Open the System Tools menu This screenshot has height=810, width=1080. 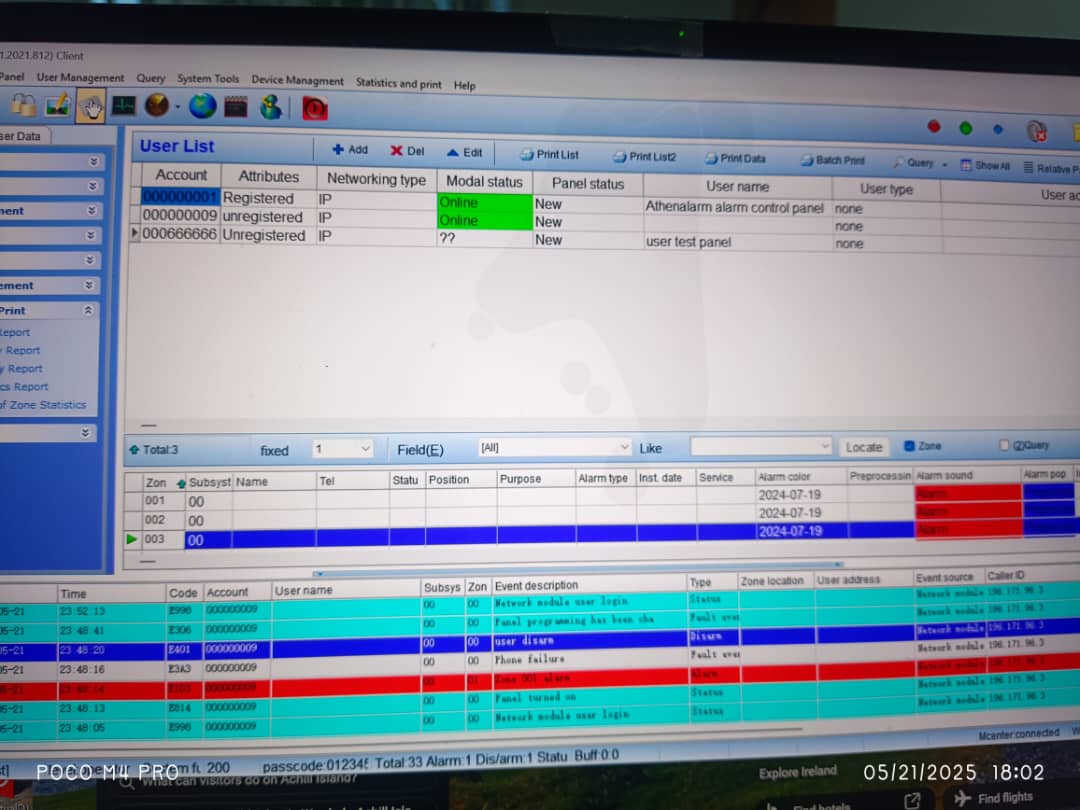point(207,79)
